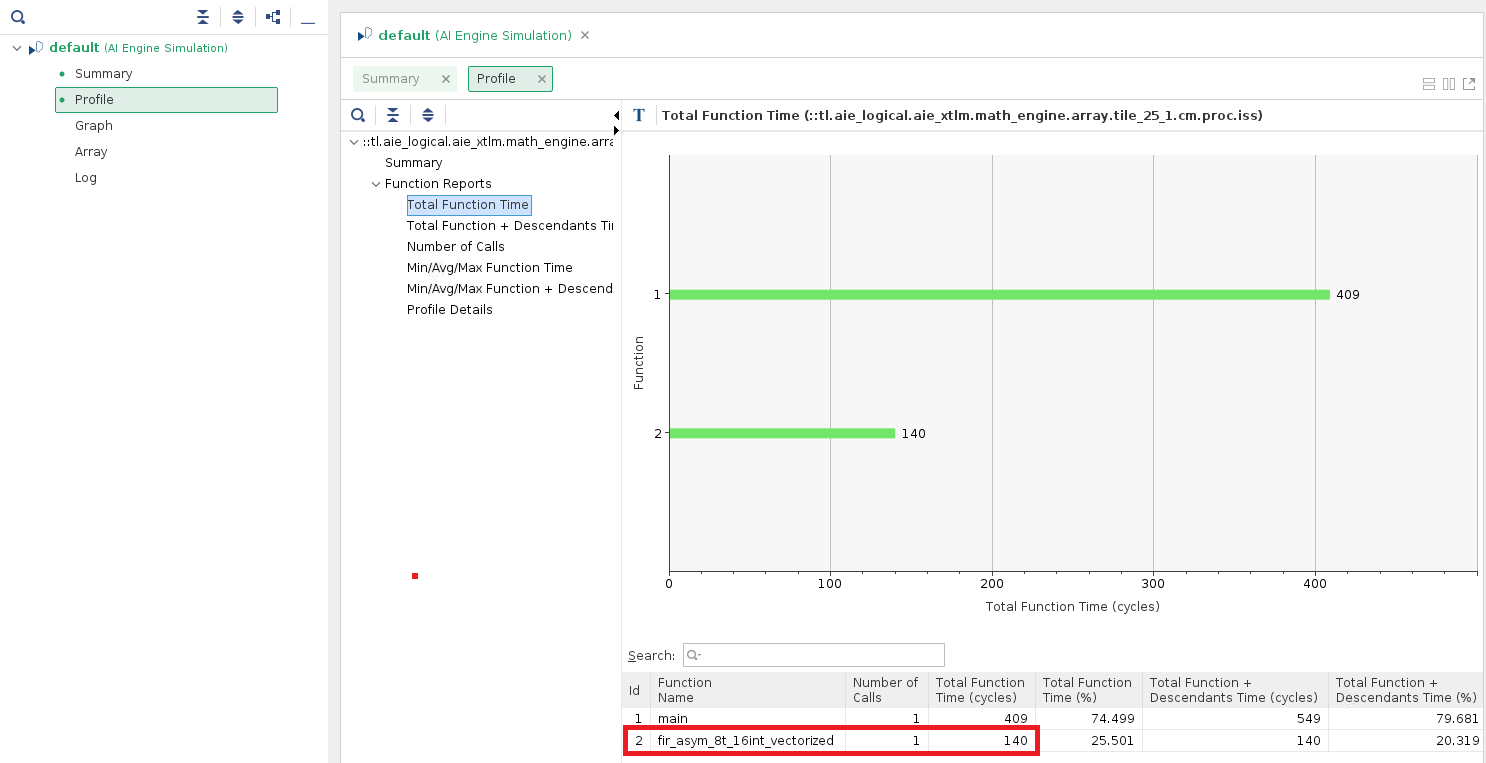This screenshot has height=763, width=1486.
Task: Switch to horizontal split layout view
Action: (x=1428, y=84)
